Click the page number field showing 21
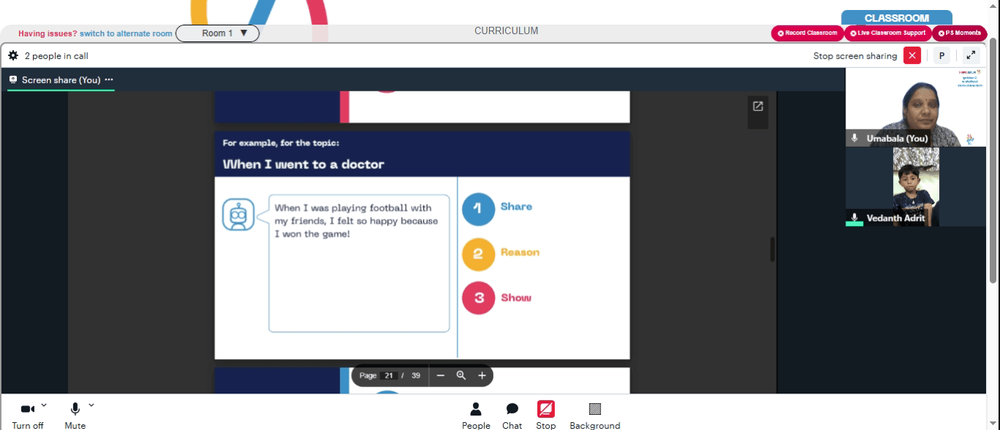1000x430 pixels. click(389, 376)
